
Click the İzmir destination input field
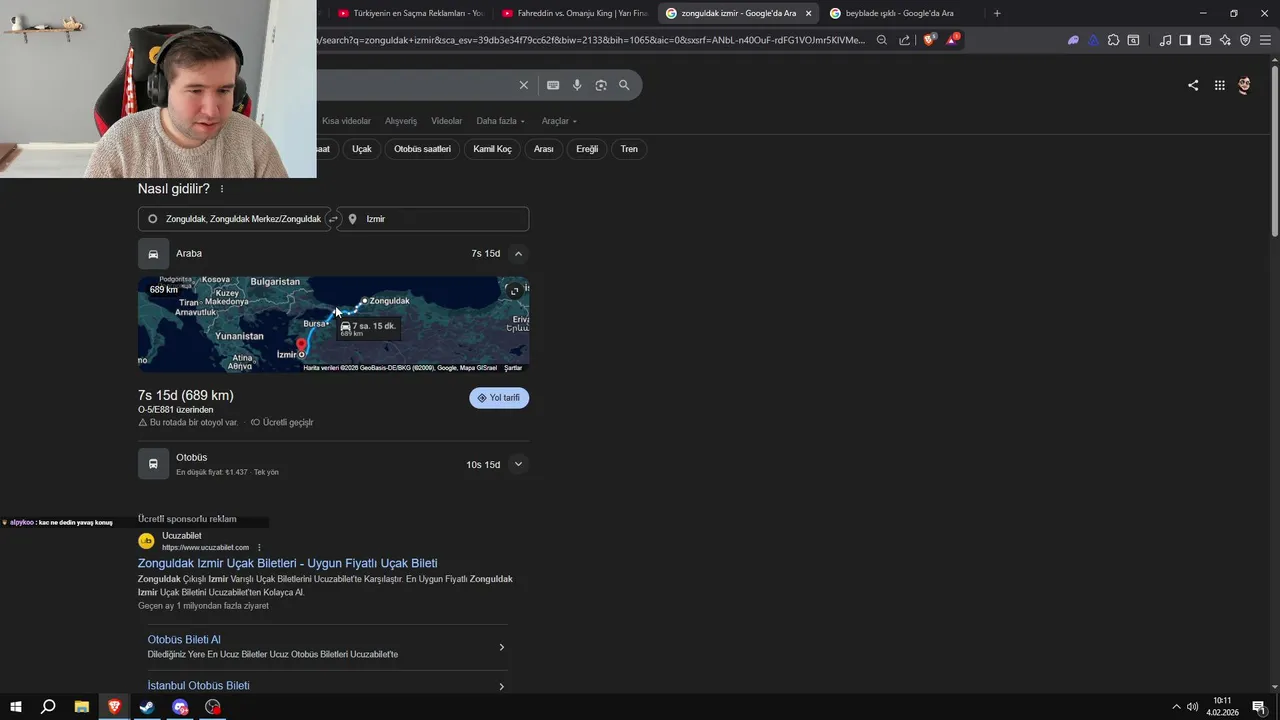[433, 219]
